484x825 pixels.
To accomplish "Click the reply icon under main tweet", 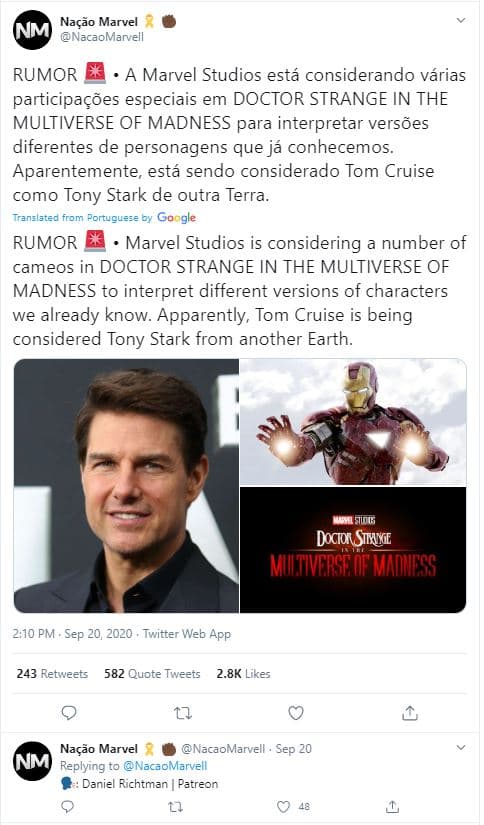I will tap(69, 713).
